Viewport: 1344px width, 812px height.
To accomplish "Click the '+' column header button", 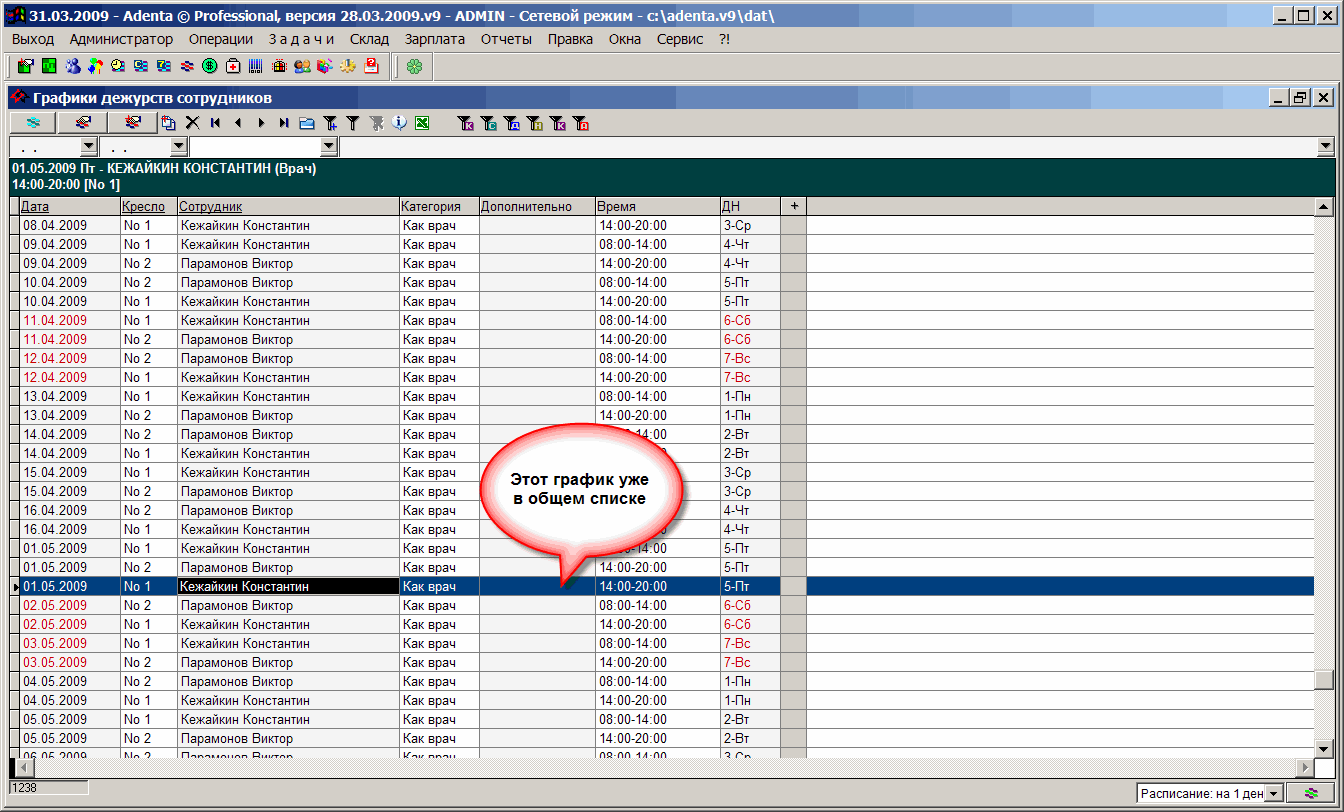I will coord(793,206).
